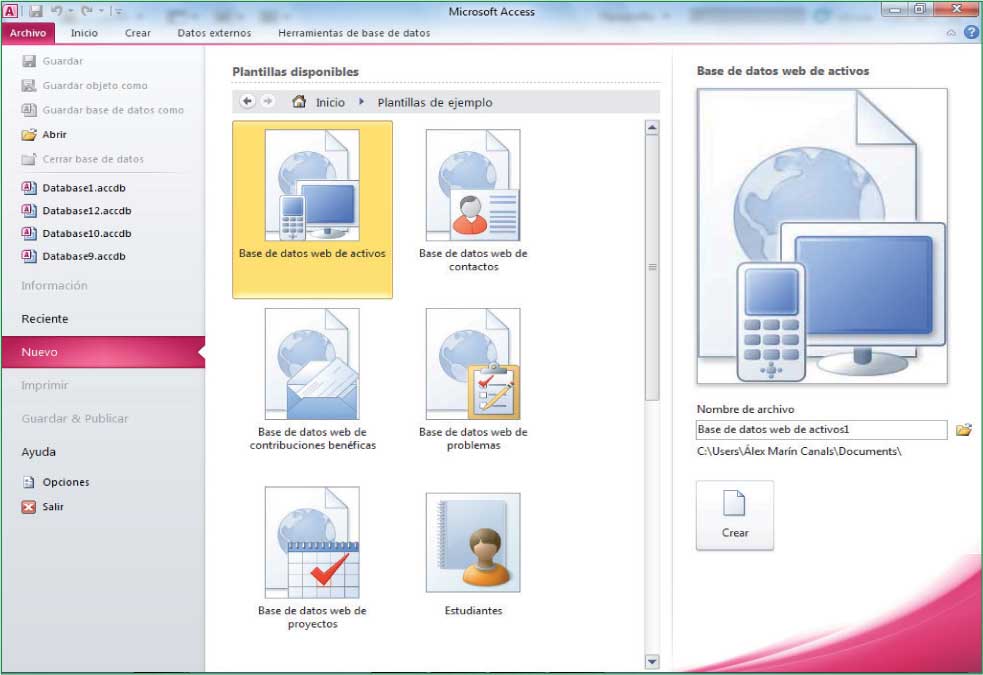
Task: Open Herramientas de base de datos tab
Action: pyautogui.click(x=354, y=33)
